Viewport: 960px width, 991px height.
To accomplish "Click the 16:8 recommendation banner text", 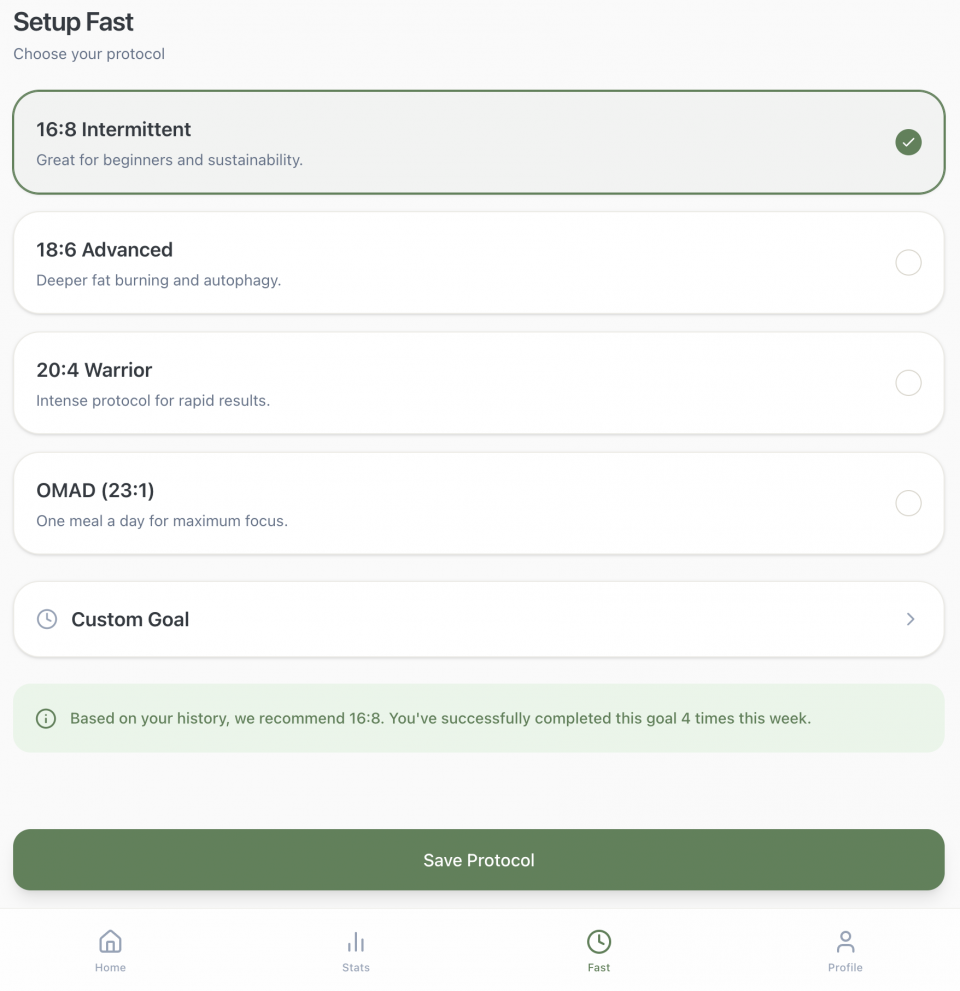I will pyautogui.click(x=440, y=719).
